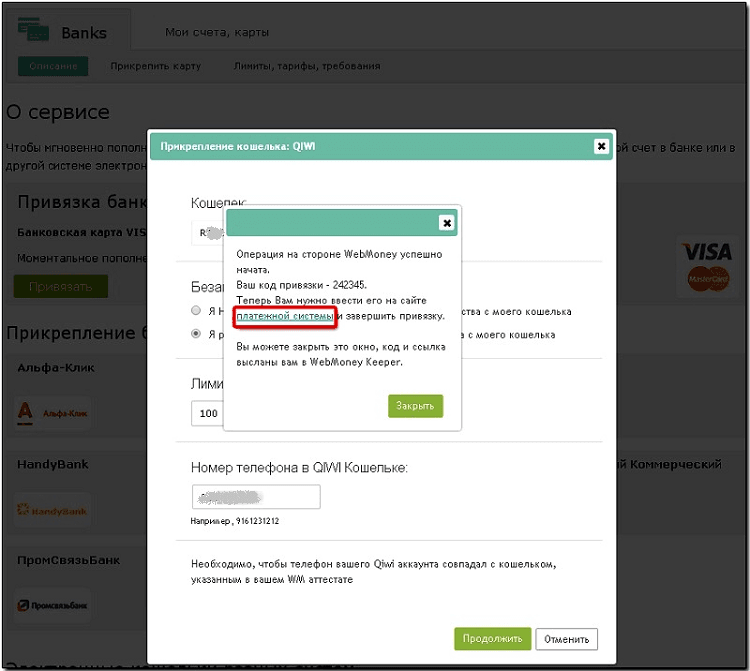Click the green 'Закрыть' button
This screenshot has height=671, width=750.
click(415, 406)
